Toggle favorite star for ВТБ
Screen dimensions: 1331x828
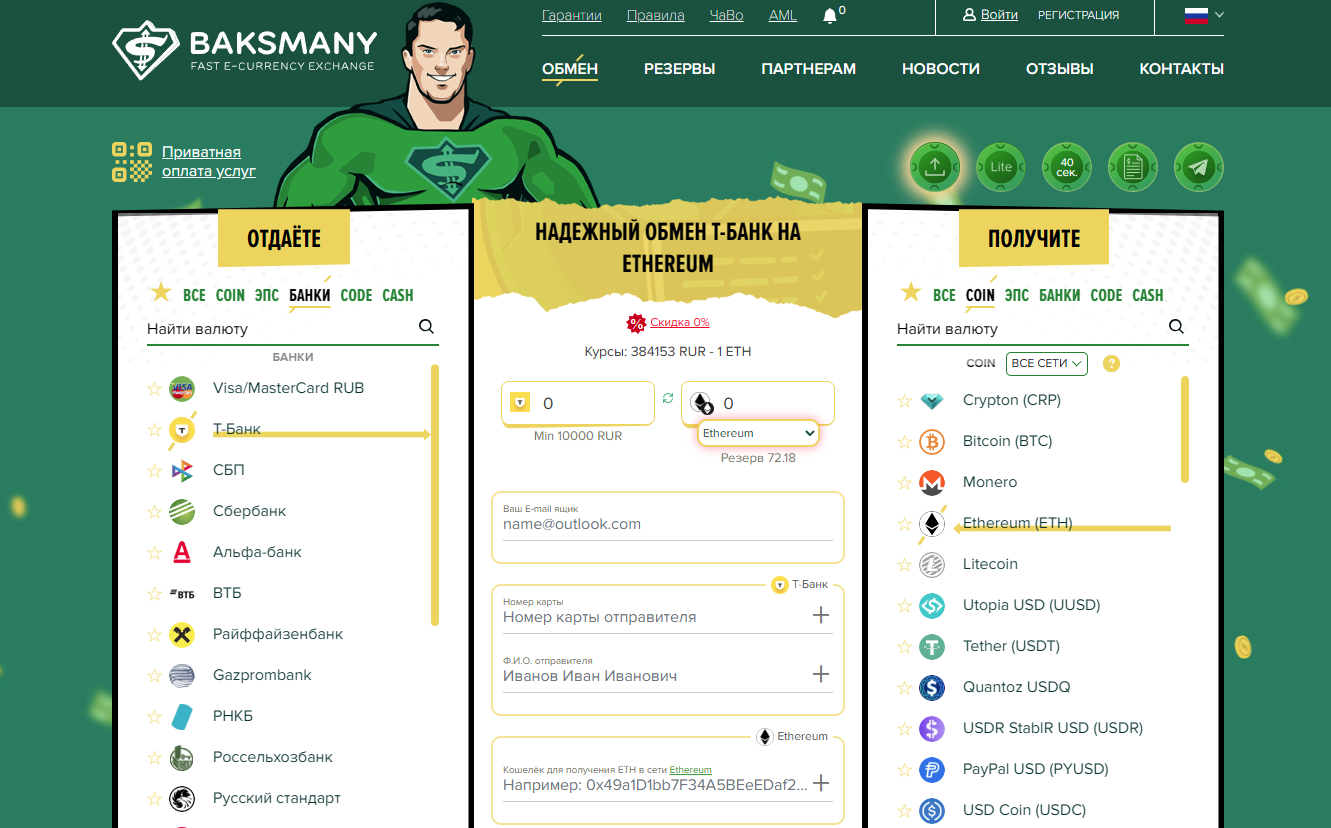click(154, 593)
